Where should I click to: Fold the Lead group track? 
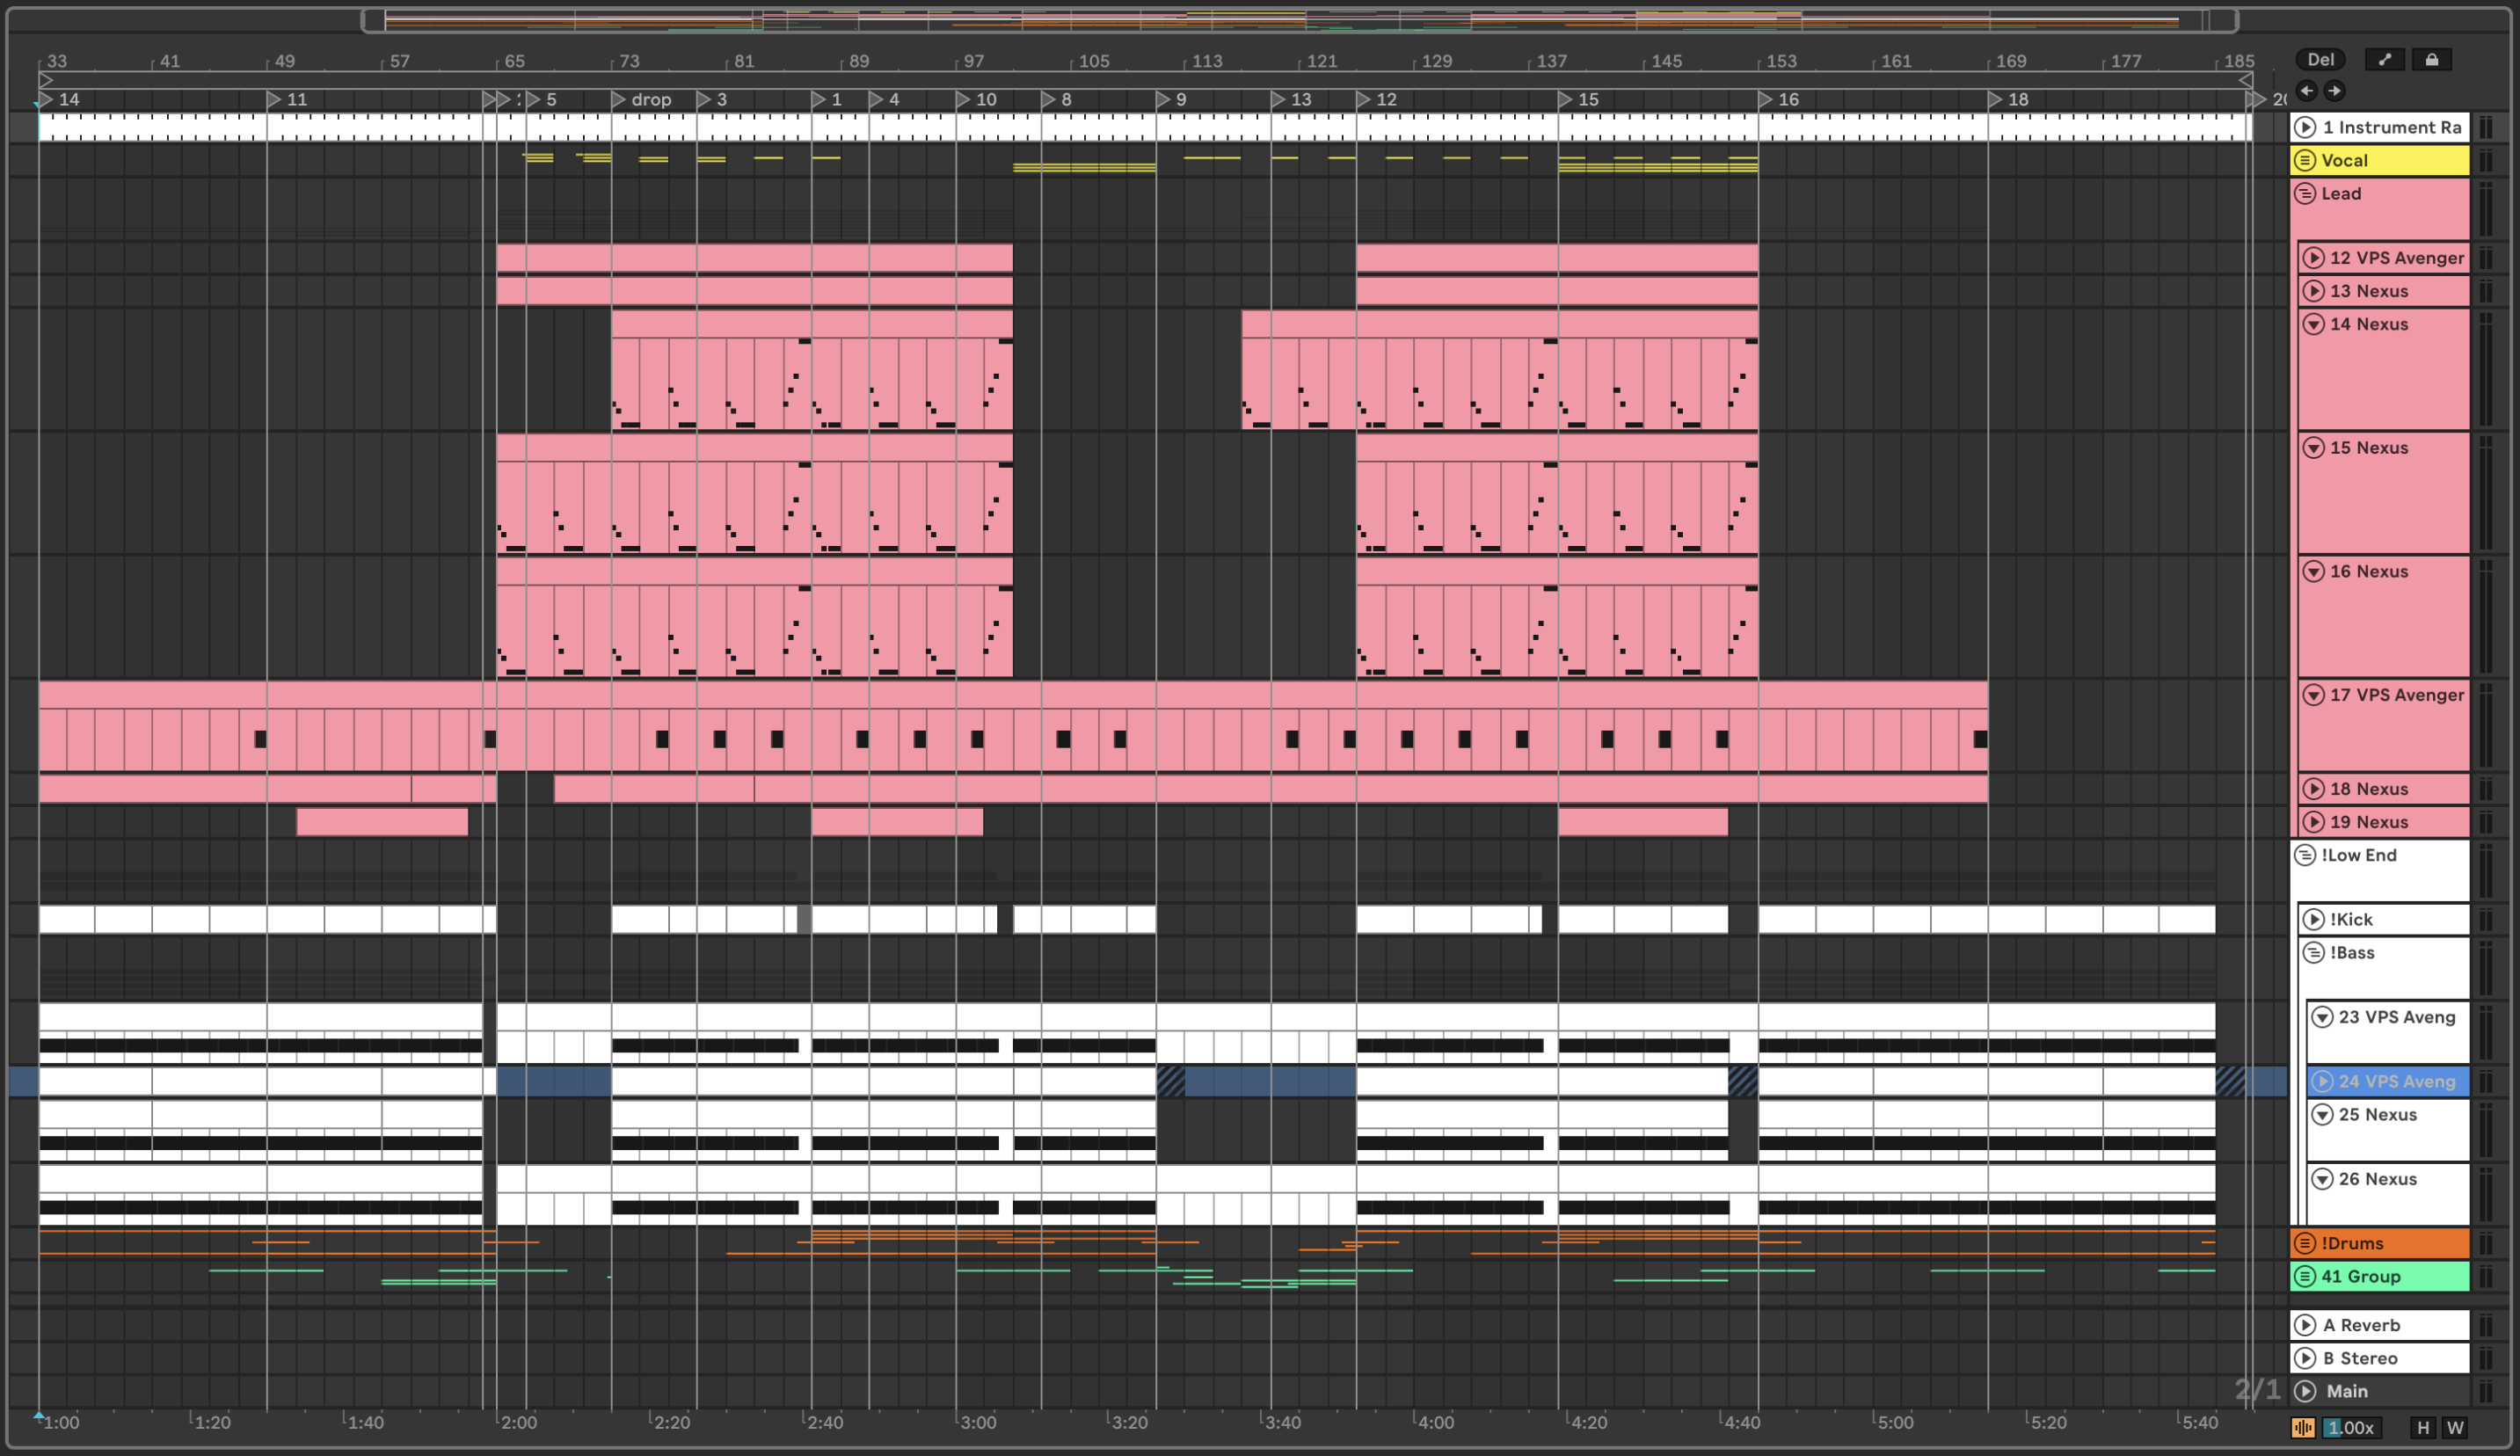pyautogui.click(x=2305, y=193)
